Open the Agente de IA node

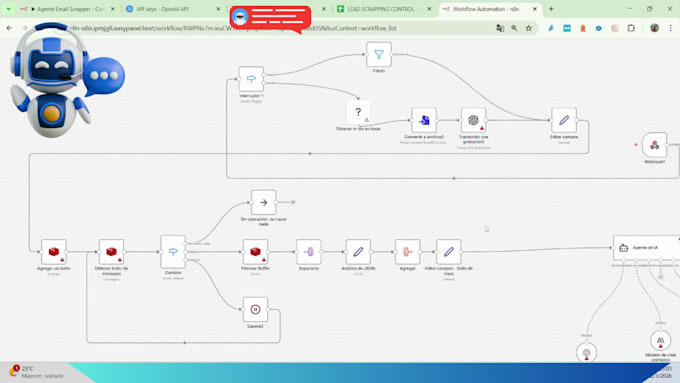pos(646,248)
